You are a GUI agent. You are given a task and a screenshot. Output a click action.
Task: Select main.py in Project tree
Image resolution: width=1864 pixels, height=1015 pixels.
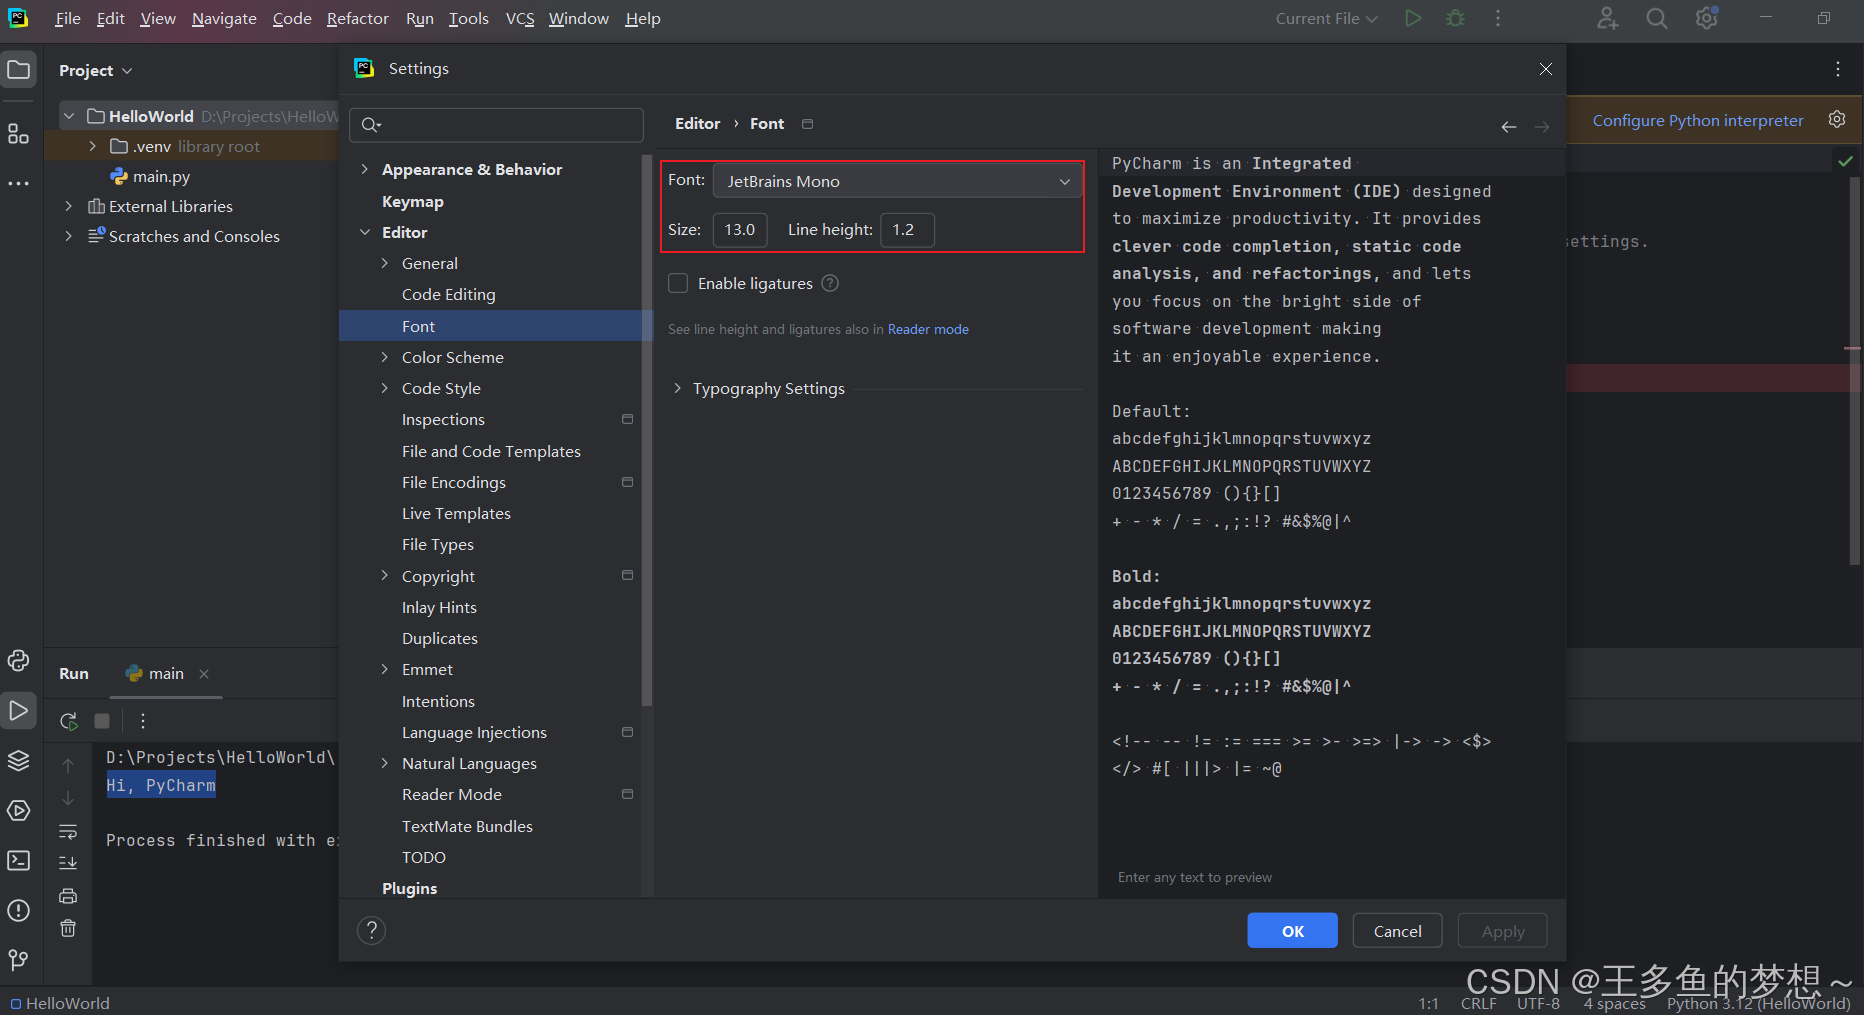[x=161, y=176]
